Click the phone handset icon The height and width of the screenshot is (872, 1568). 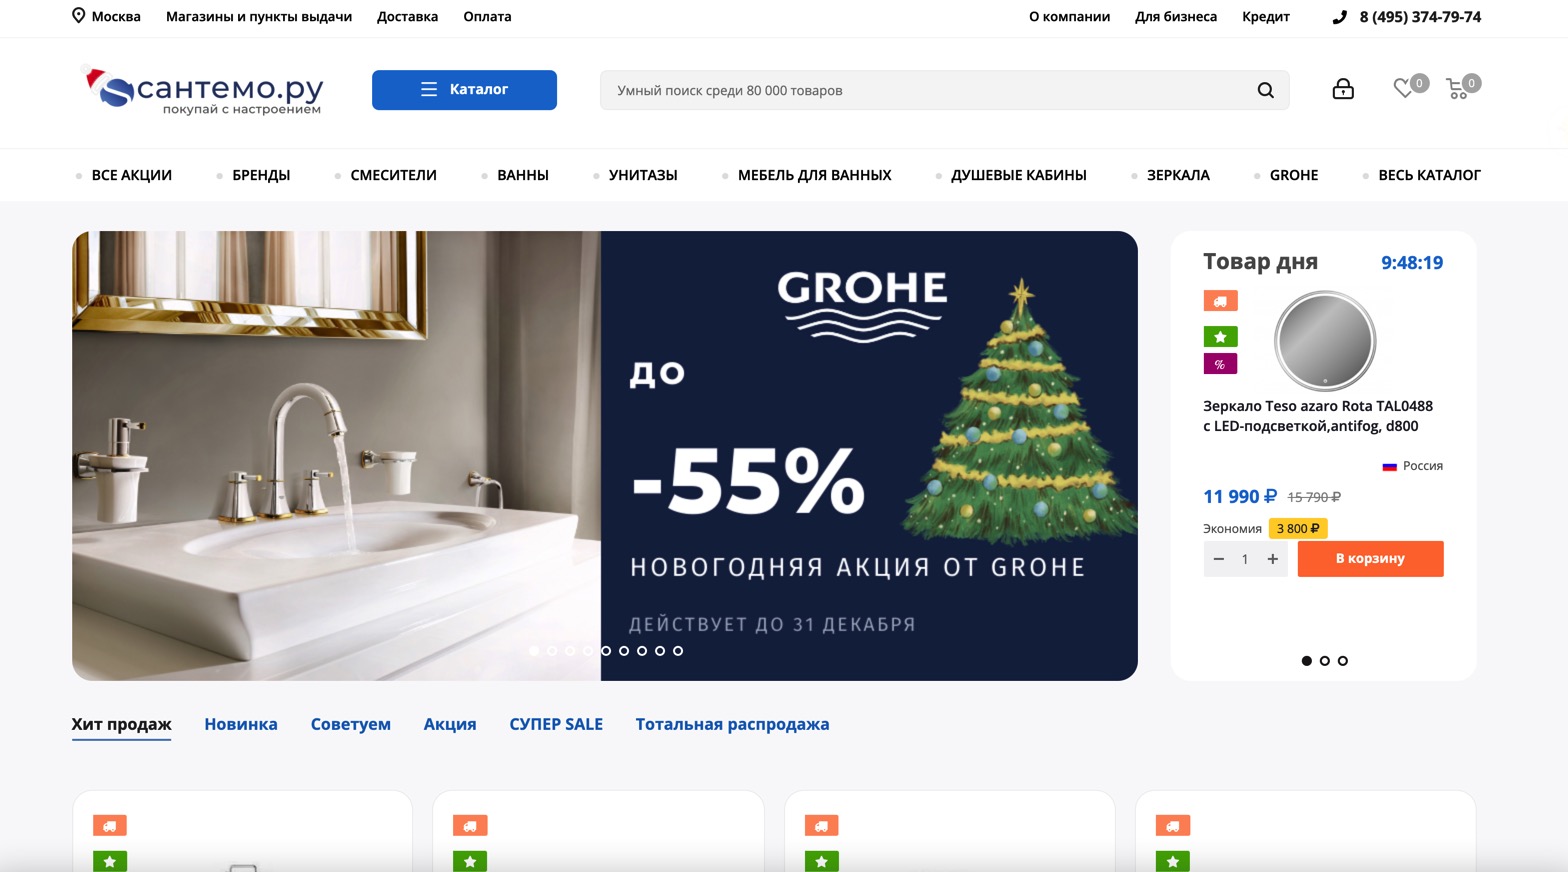tap(1340, 17)
